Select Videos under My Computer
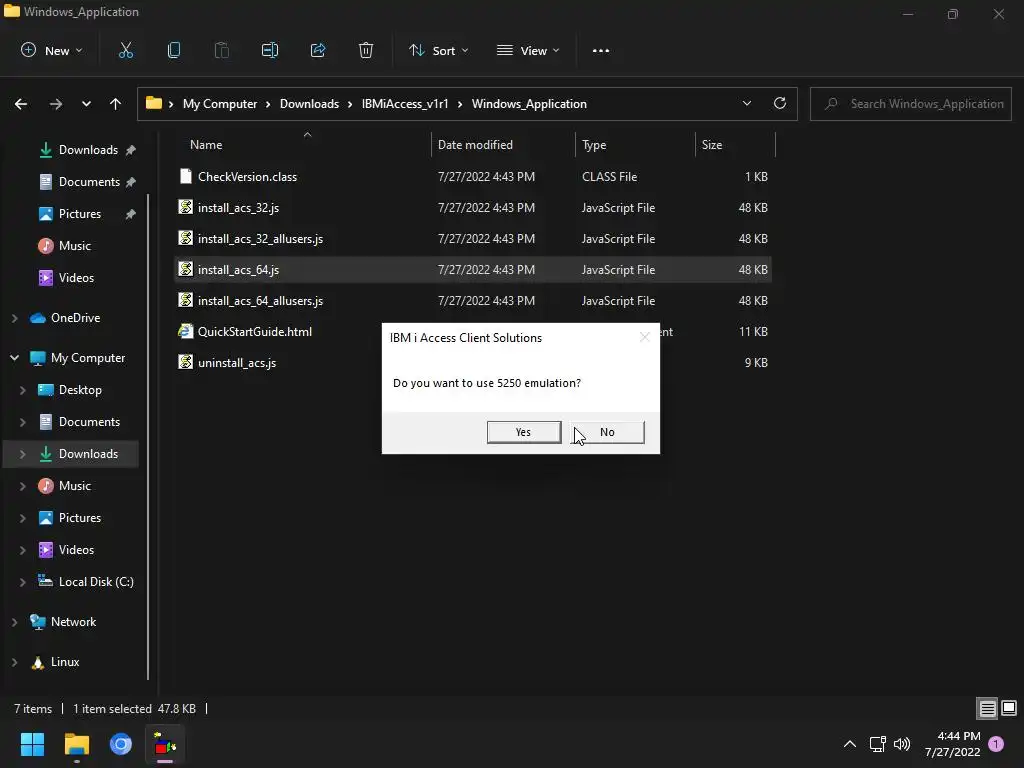 click(76, 550)
